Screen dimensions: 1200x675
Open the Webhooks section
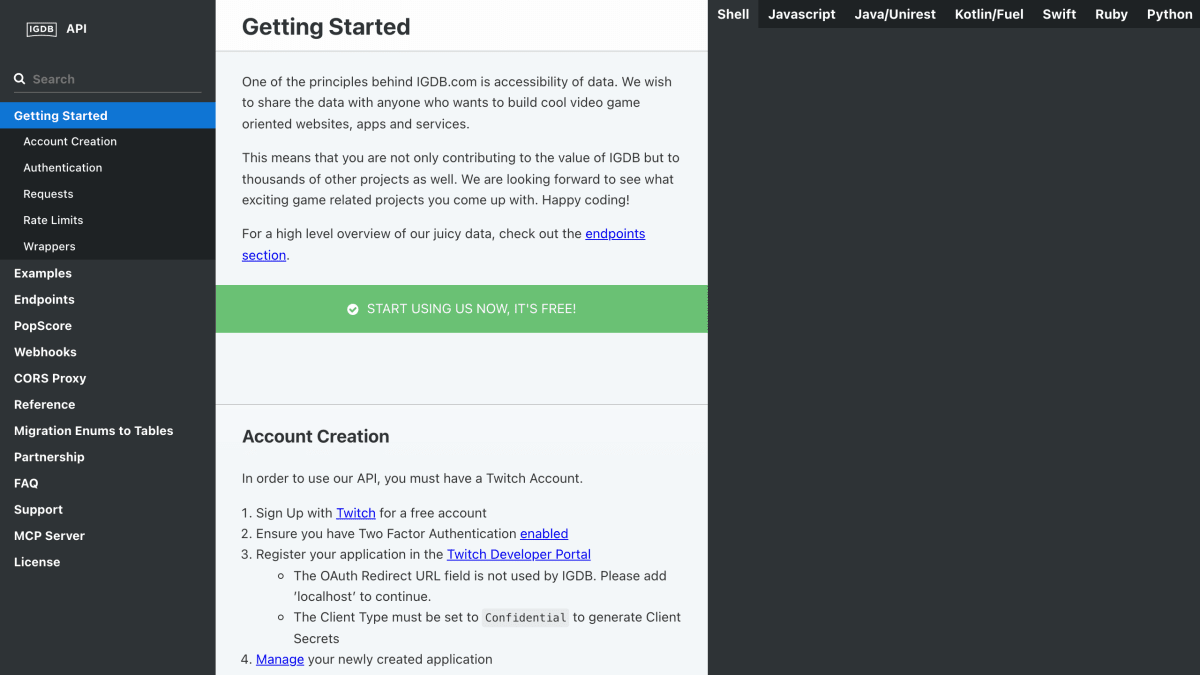pyautogui.click(x=107, y=352)
